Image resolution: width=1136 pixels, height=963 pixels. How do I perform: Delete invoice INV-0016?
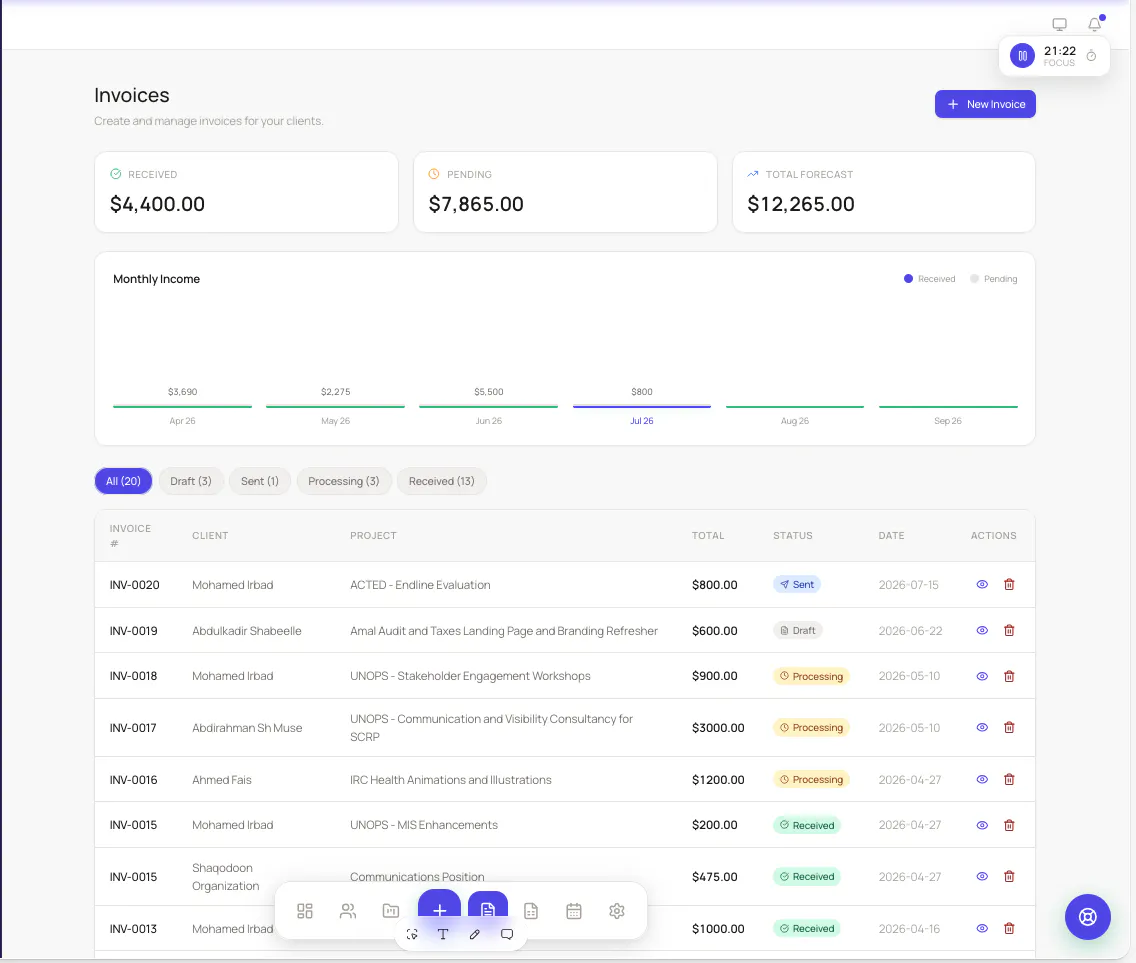point(1008,780)
